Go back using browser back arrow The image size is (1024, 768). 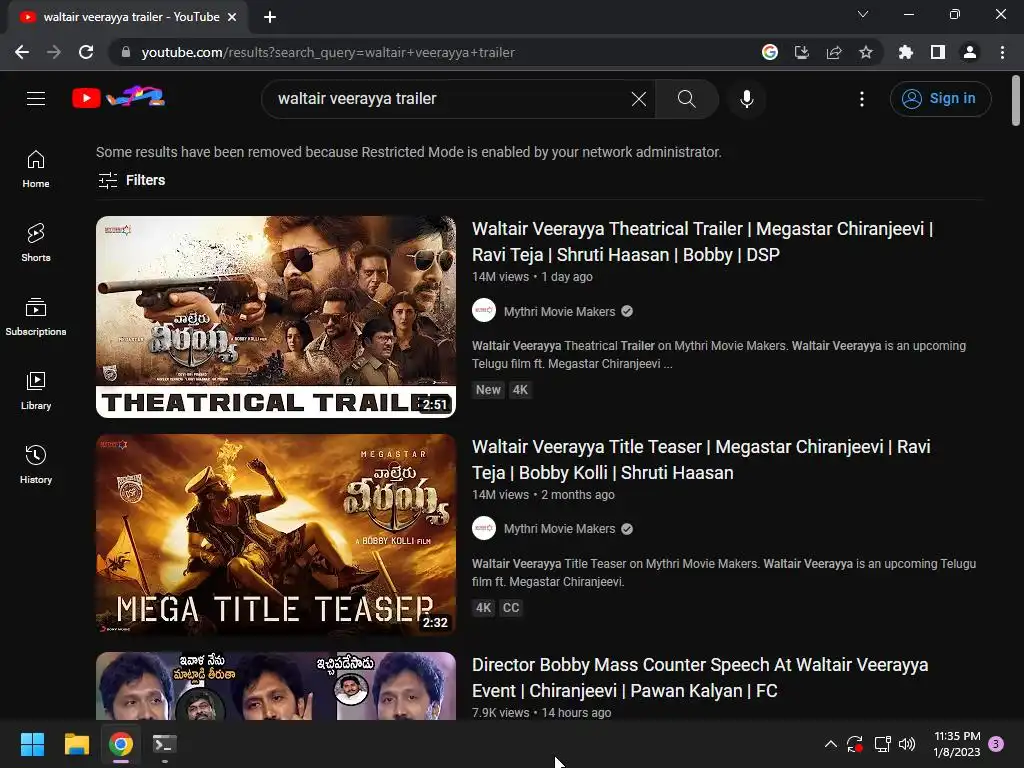[x=22, y=52]
